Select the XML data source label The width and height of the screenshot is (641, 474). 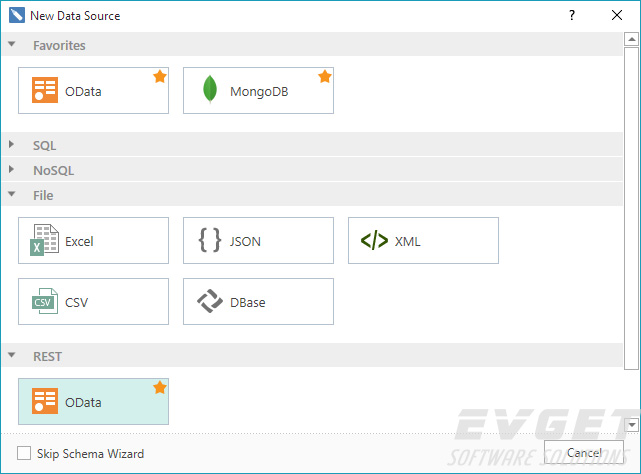point(408,241)
